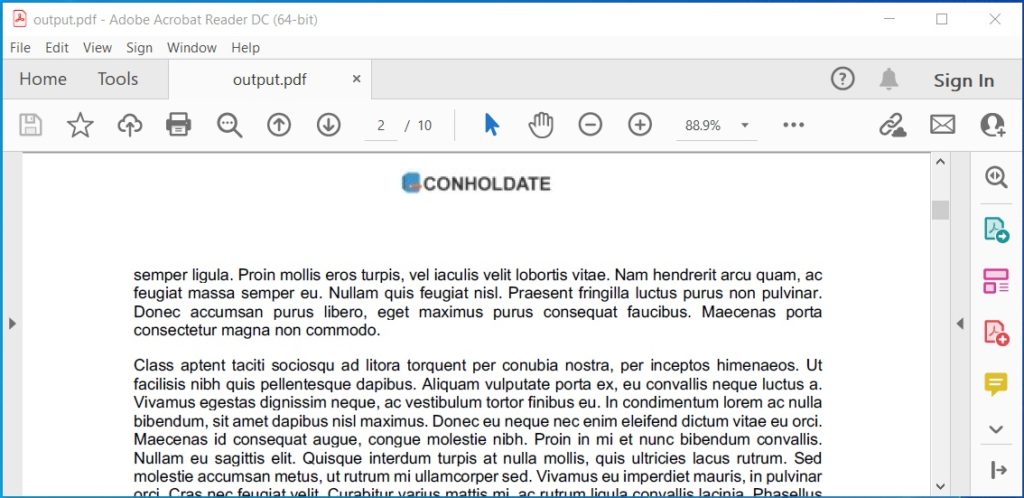The image size is (1024, 498).
Task: Activate the hand pan tool
Action: coord(541,125)
